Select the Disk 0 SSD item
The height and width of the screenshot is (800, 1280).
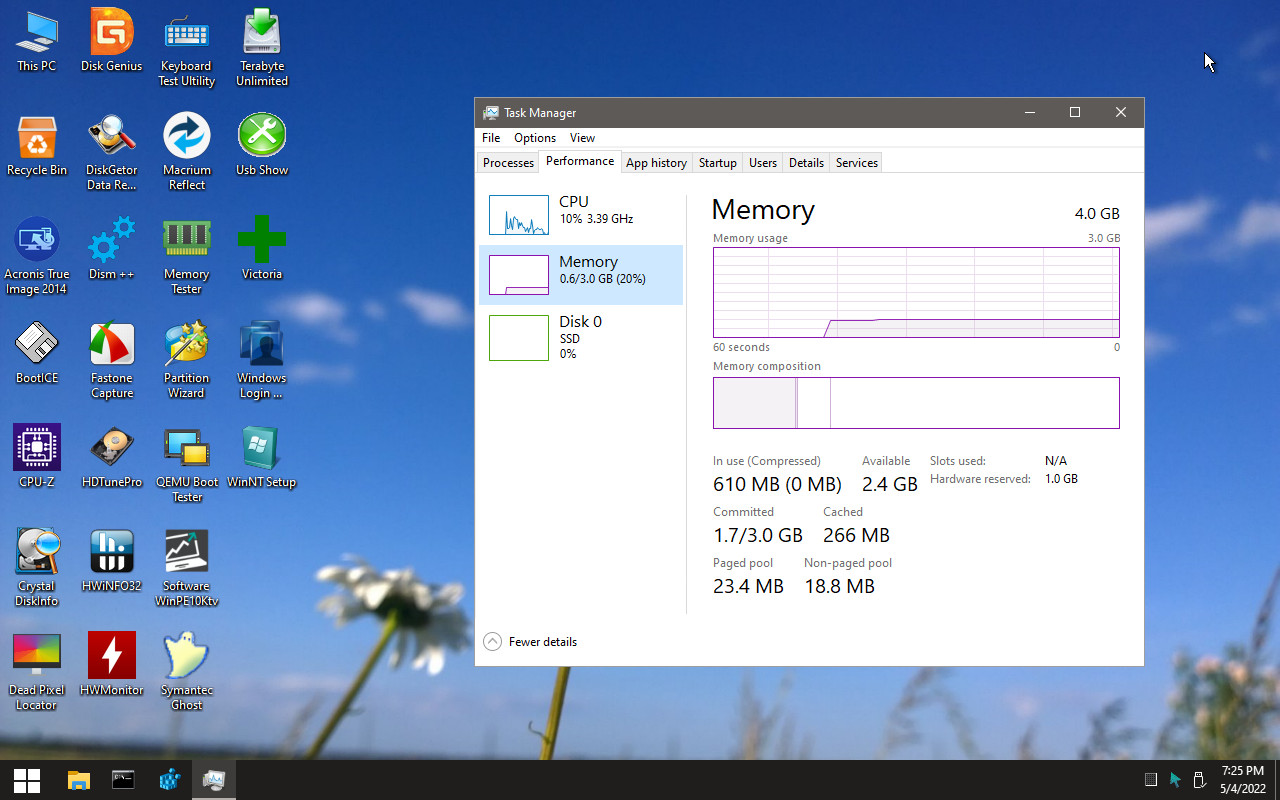[581, 335]
